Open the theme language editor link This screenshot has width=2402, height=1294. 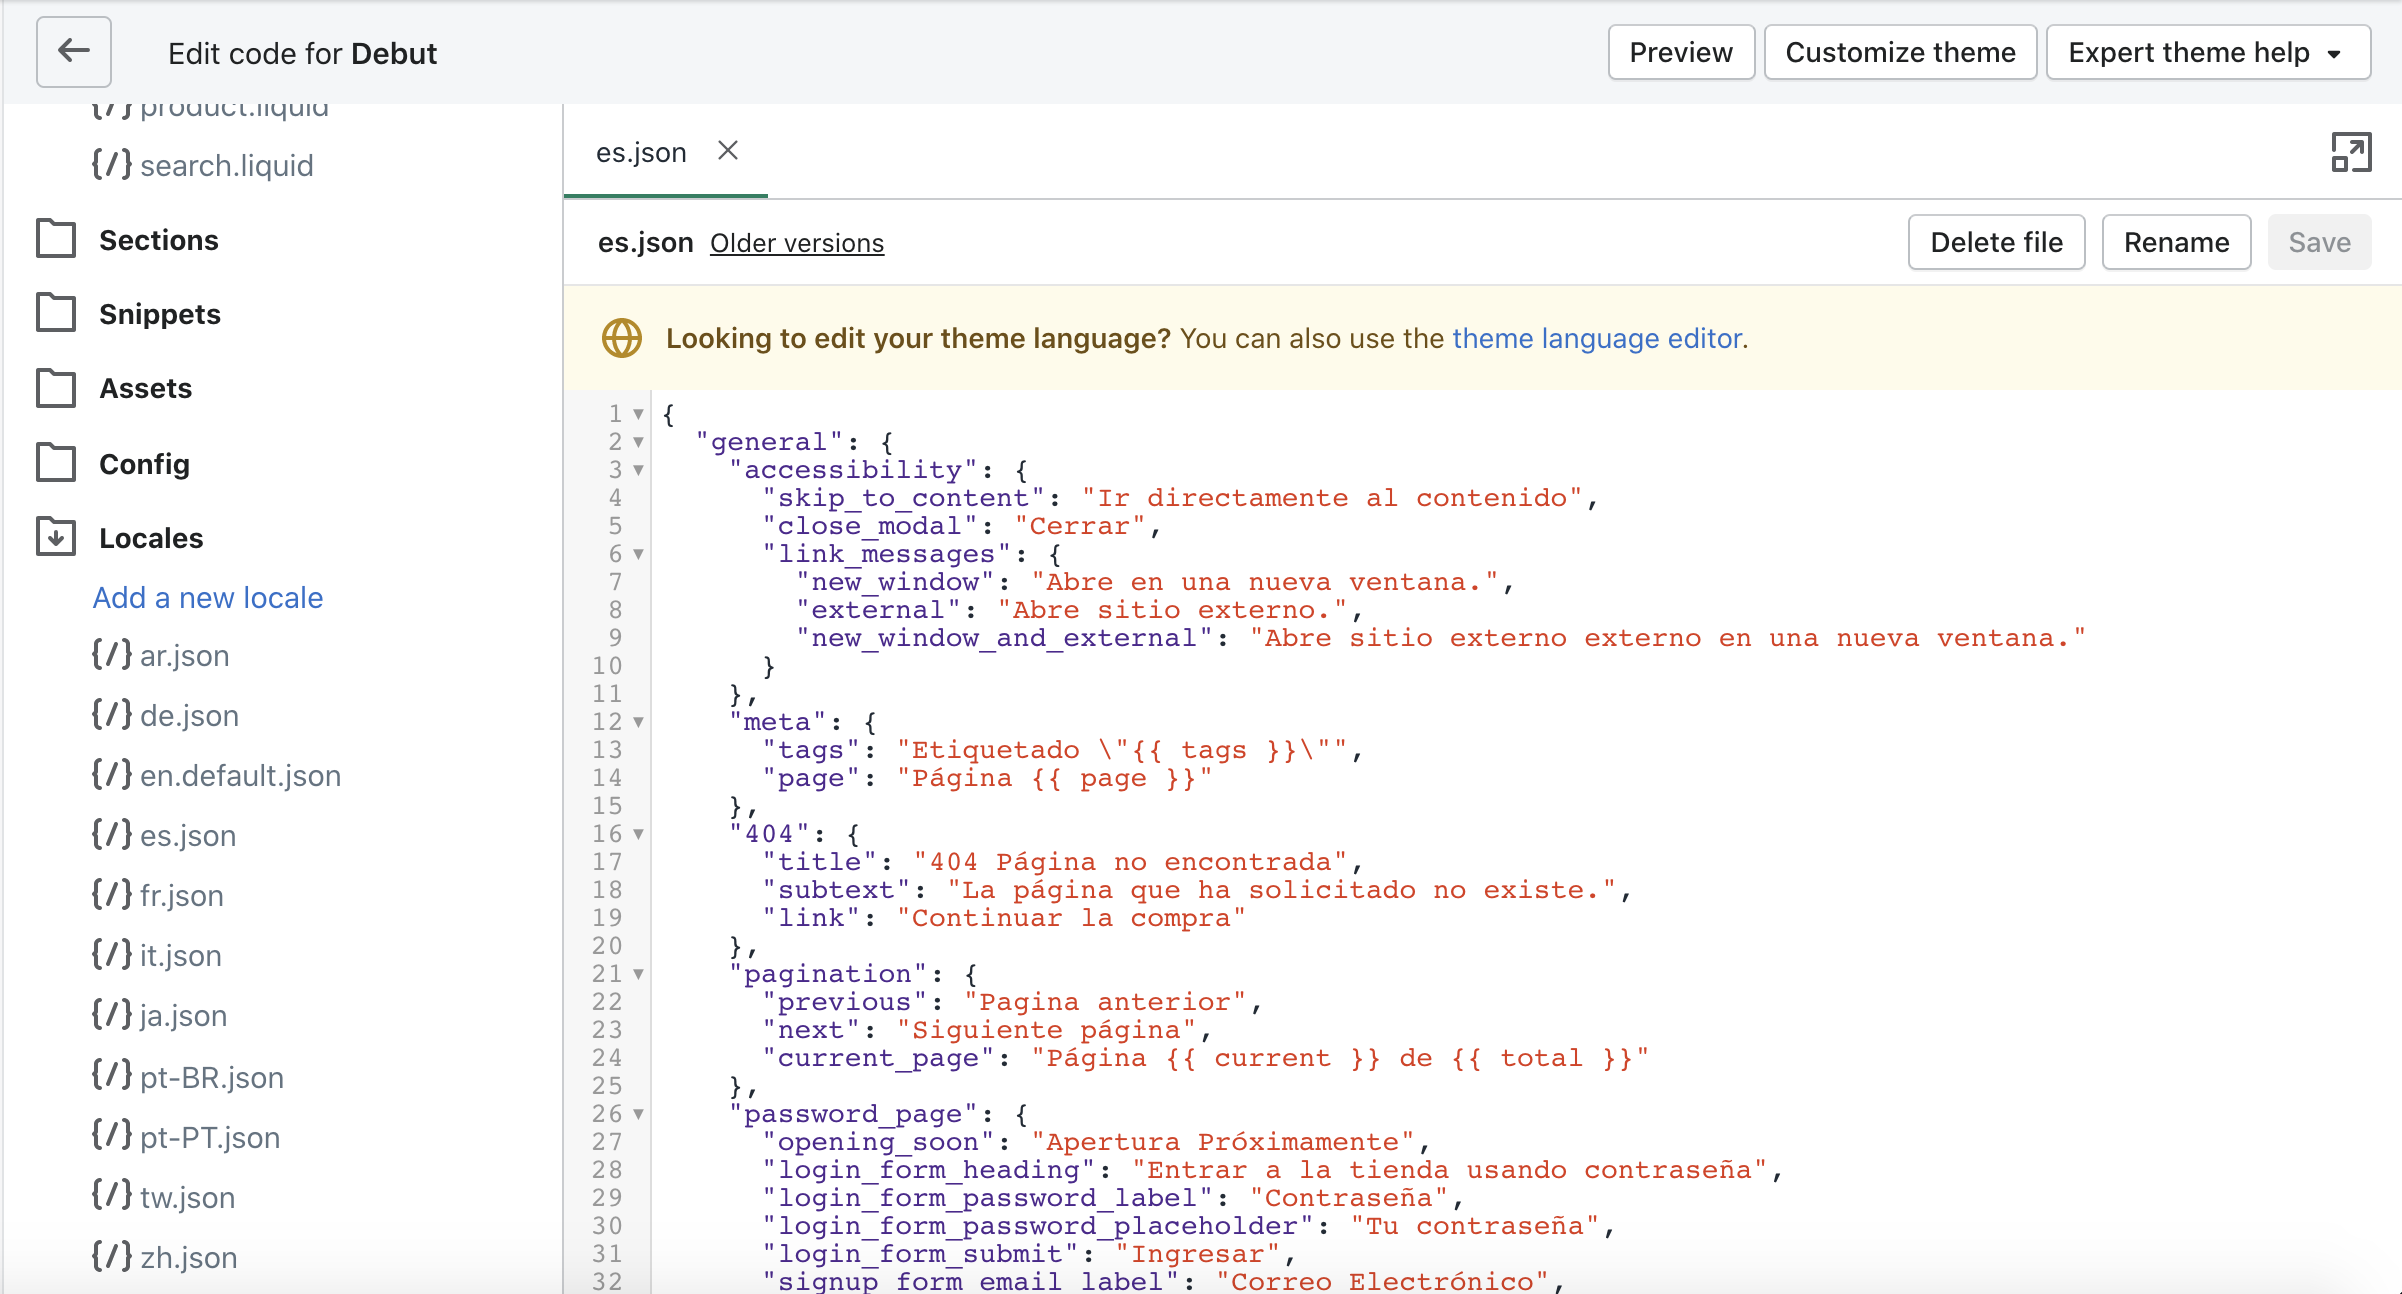(x=1597, y=338)
